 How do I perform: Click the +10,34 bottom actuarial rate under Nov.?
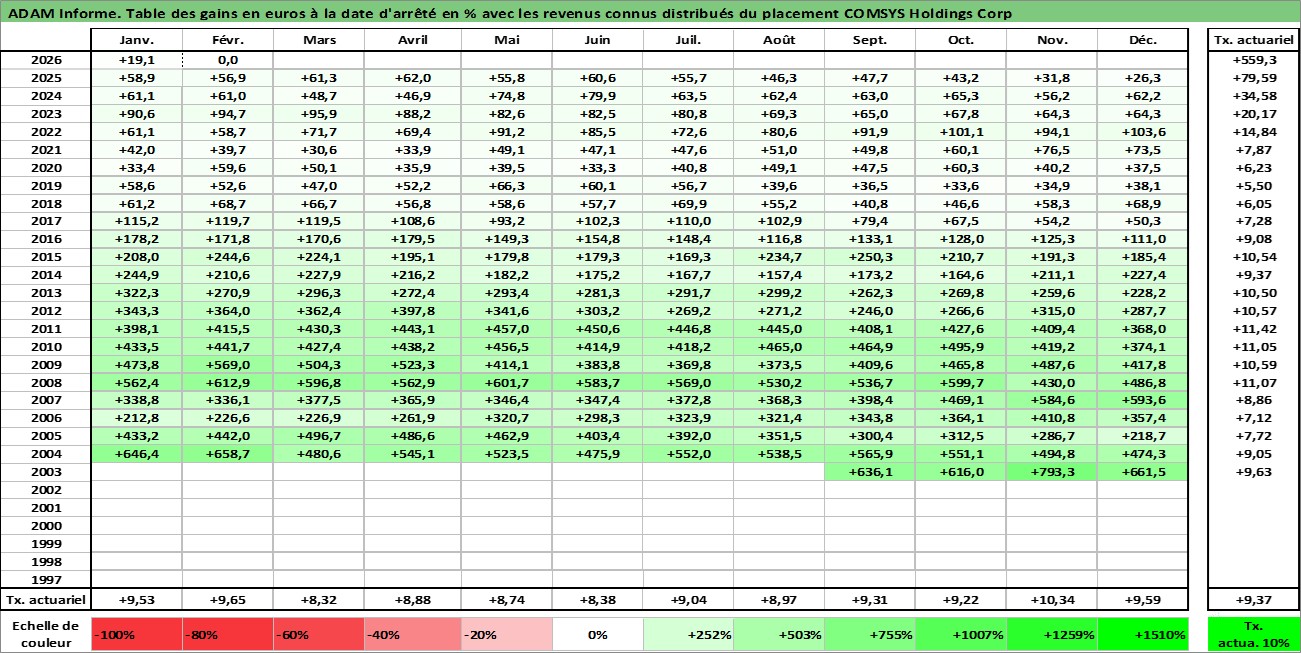coord(1051,600)
